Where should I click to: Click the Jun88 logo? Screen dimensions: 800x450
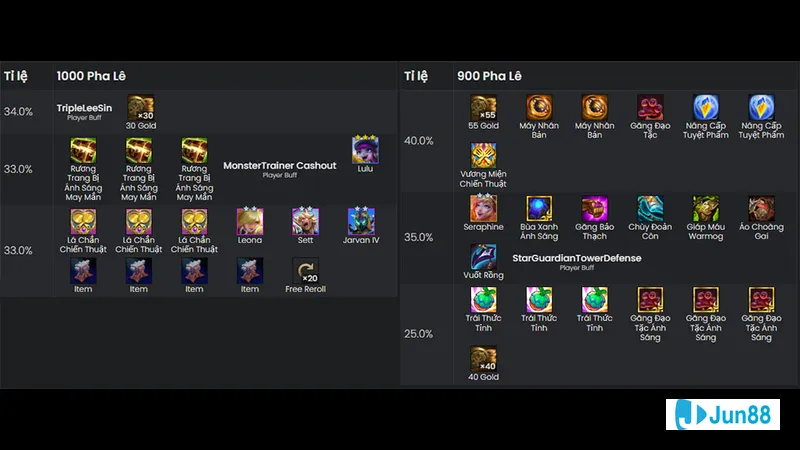click(x=722, y=414)
